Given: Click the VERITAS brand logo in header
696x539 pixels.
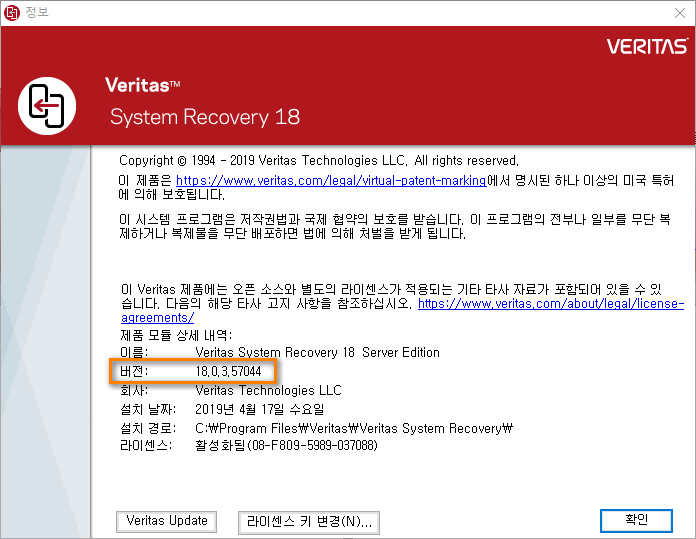Looking at the screenshot, I should (x=647, y=47).
